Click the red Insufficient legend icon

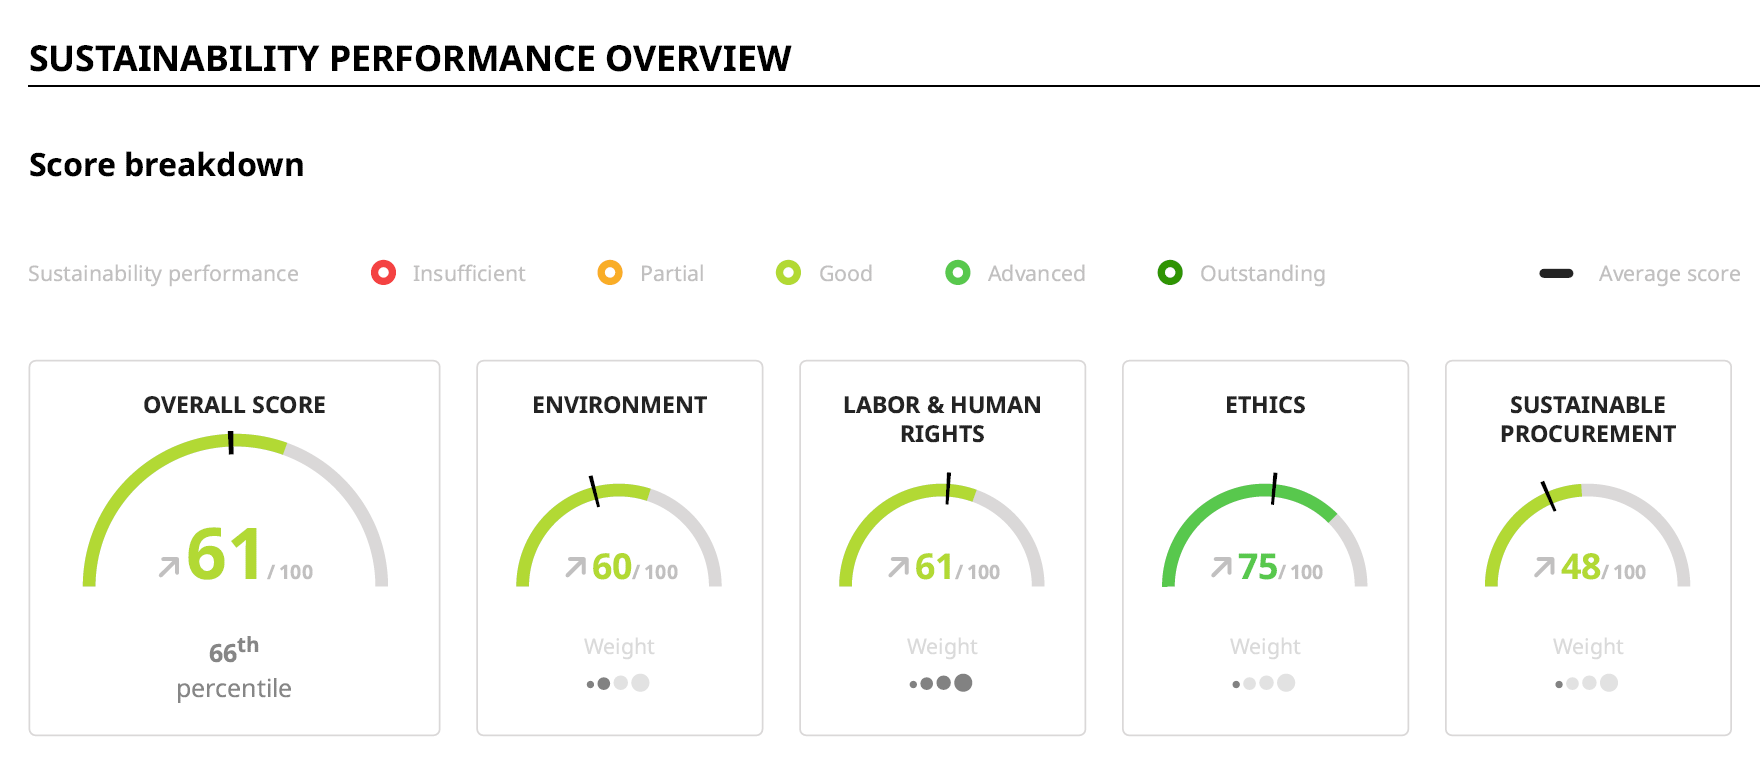tap(383, 273)
